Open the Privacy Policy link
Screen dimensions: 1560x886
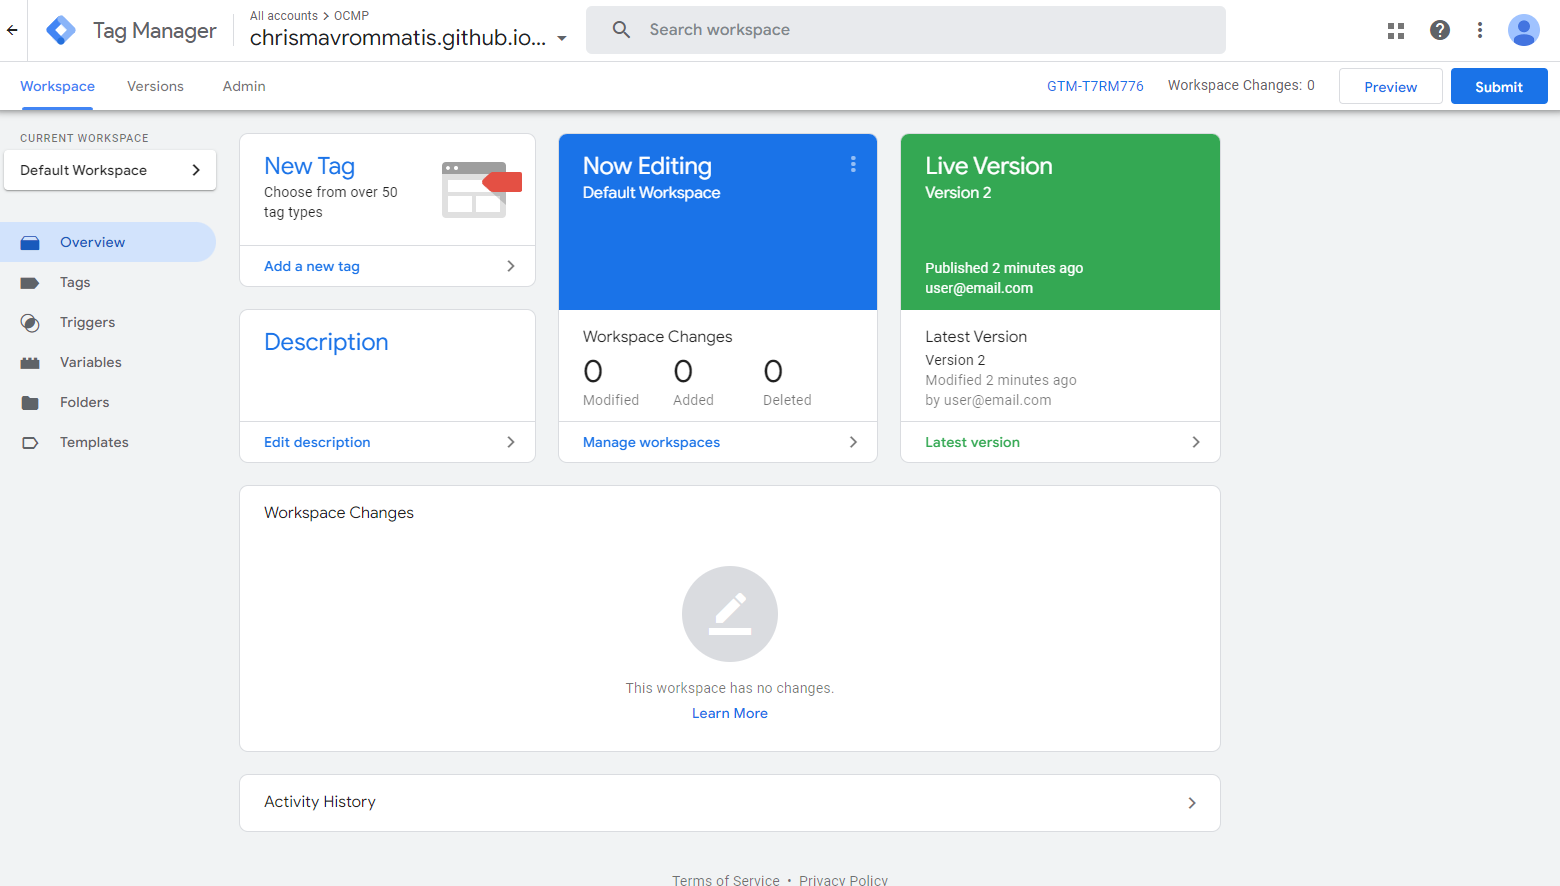tap(843, 880)
